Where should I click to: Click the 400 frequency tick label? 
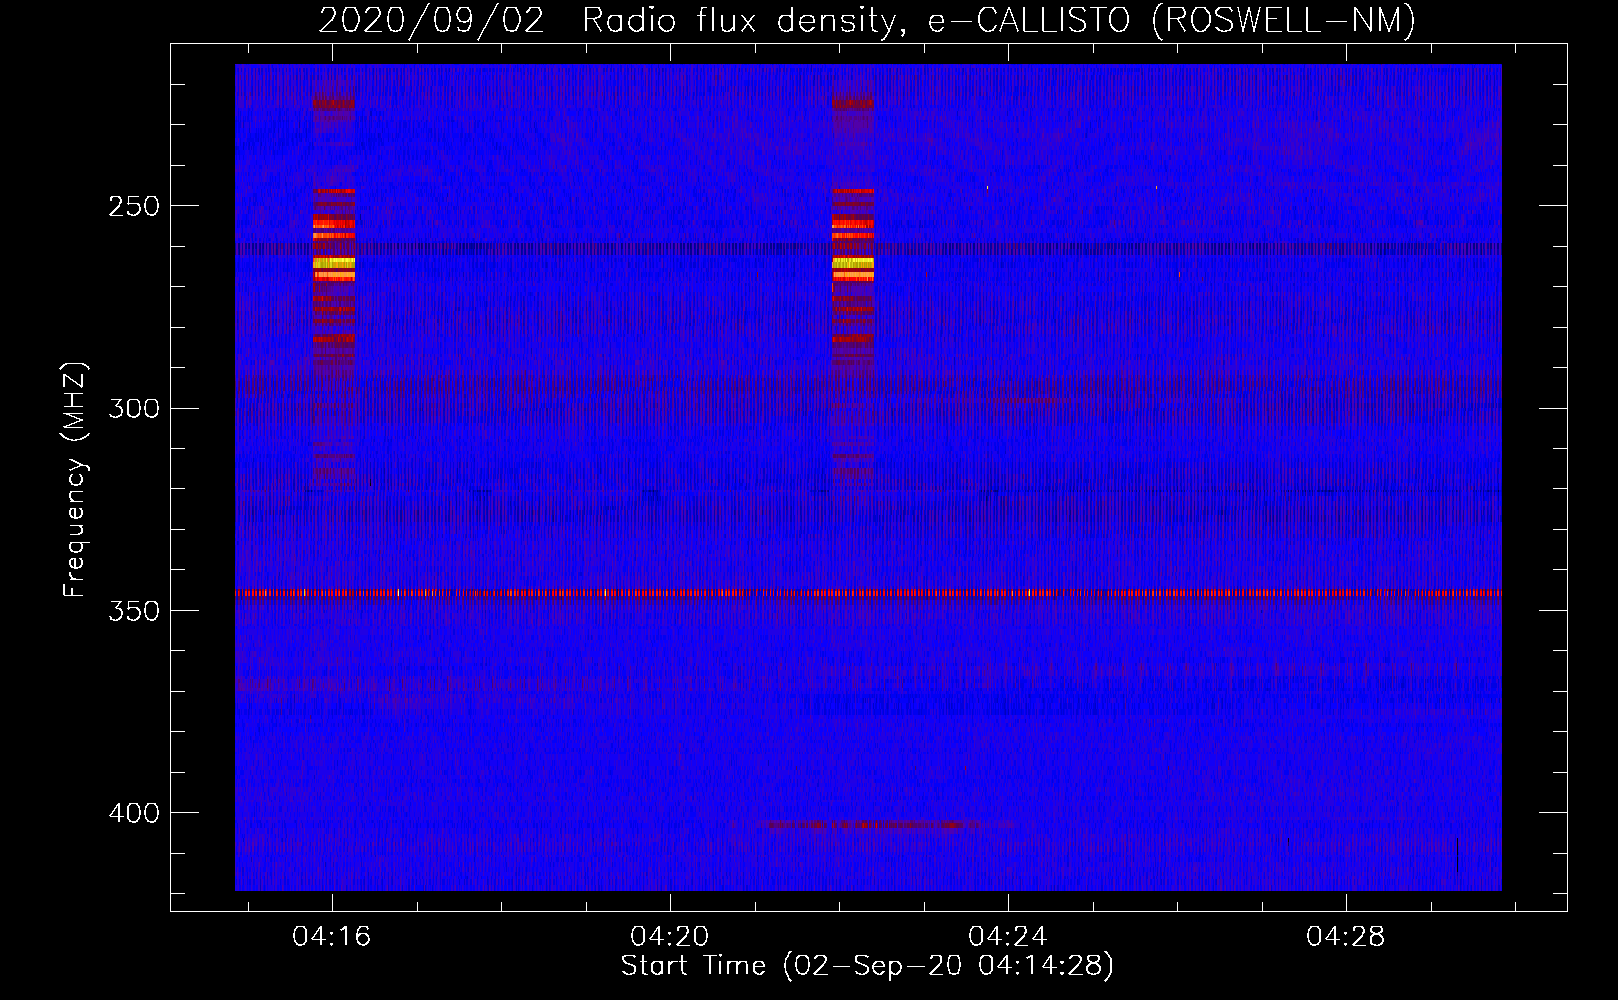(x=134, y=813)
